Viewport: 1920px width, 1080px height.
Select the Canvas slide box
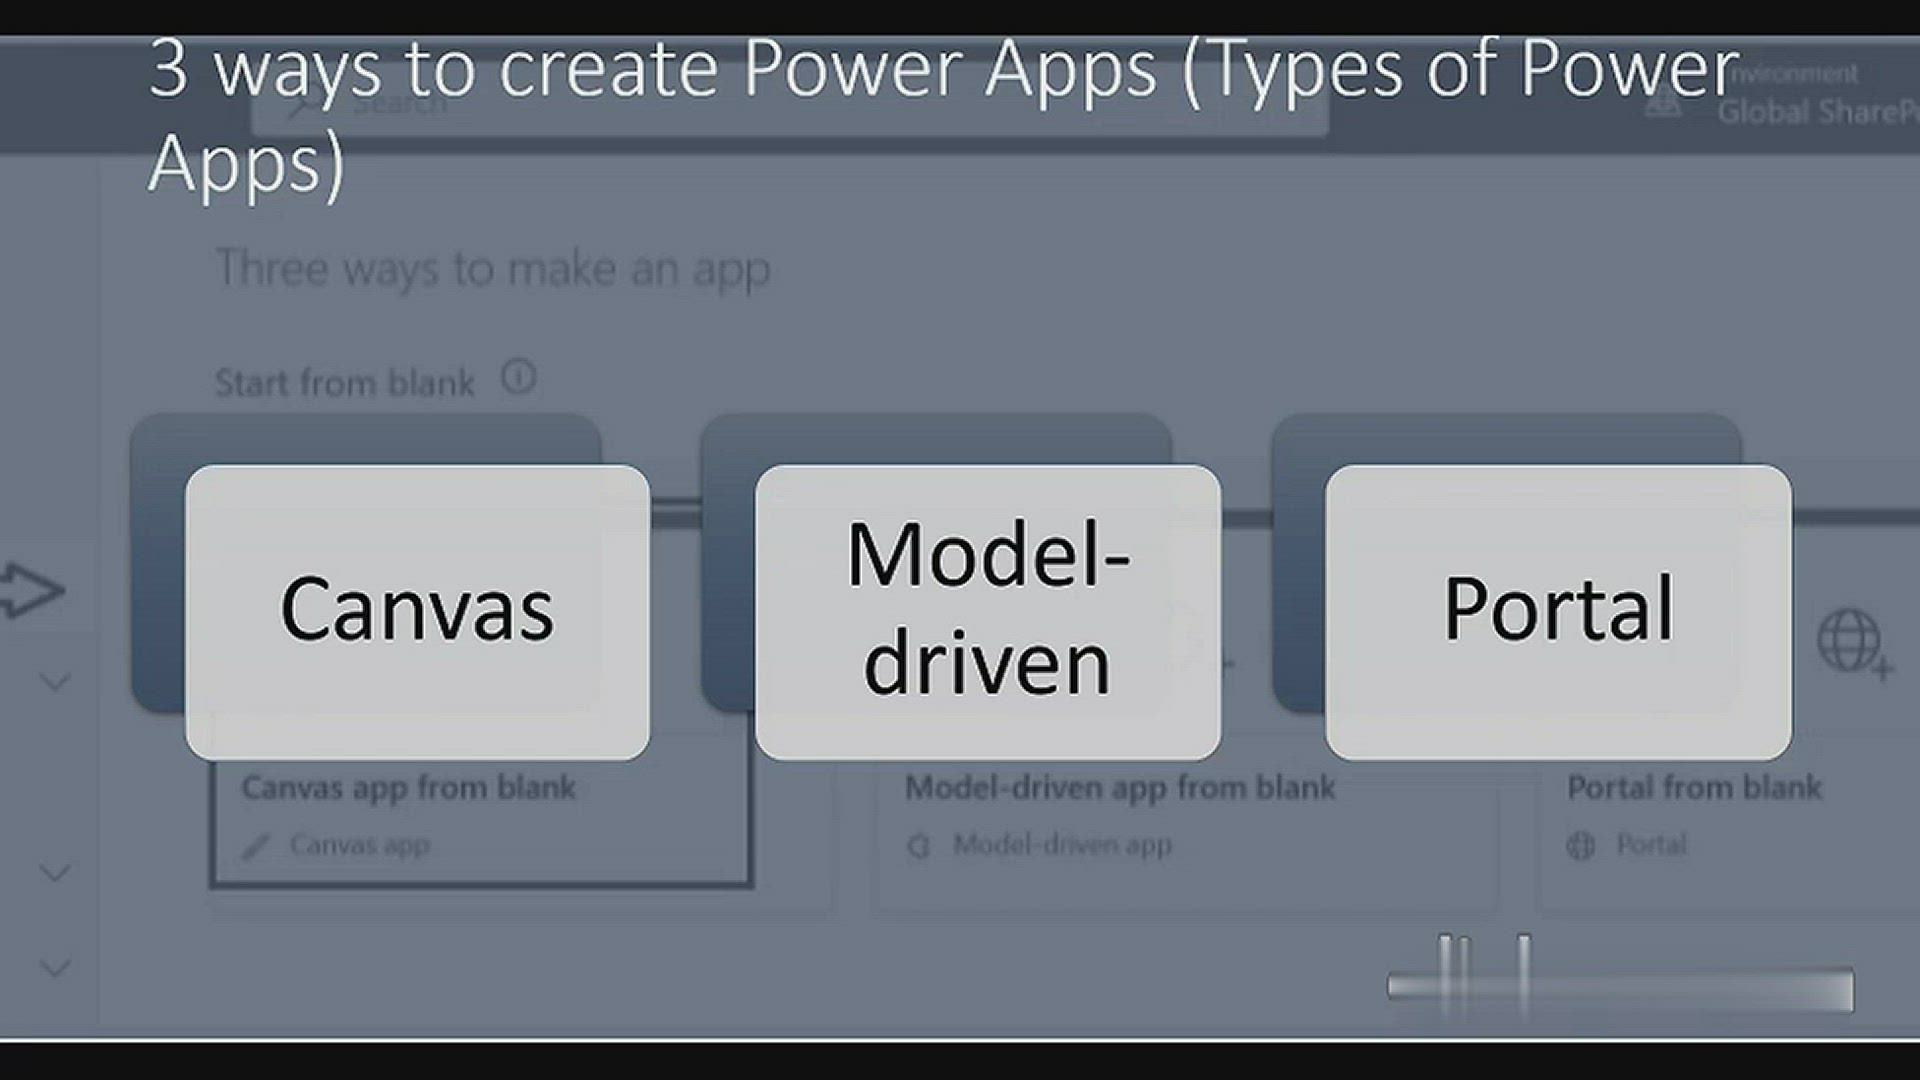417,612
